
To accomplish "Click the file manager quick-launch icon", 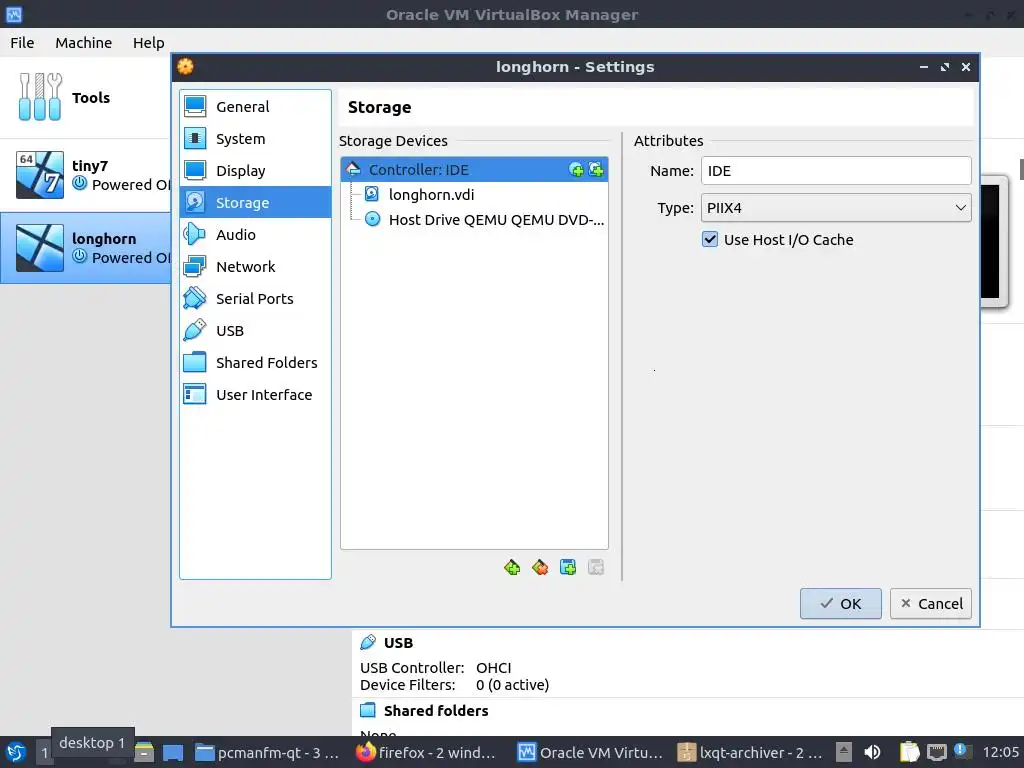I will pyautogui.click(x=144, y=753).
